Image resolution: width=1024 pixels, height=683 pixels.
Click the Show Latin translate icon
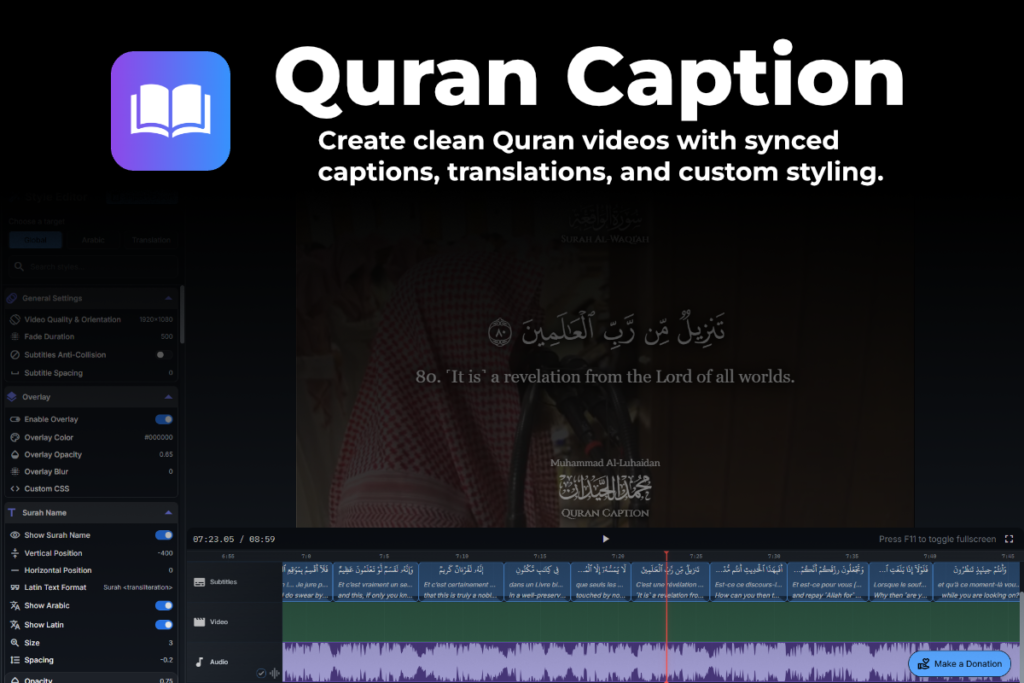(15, 625)
